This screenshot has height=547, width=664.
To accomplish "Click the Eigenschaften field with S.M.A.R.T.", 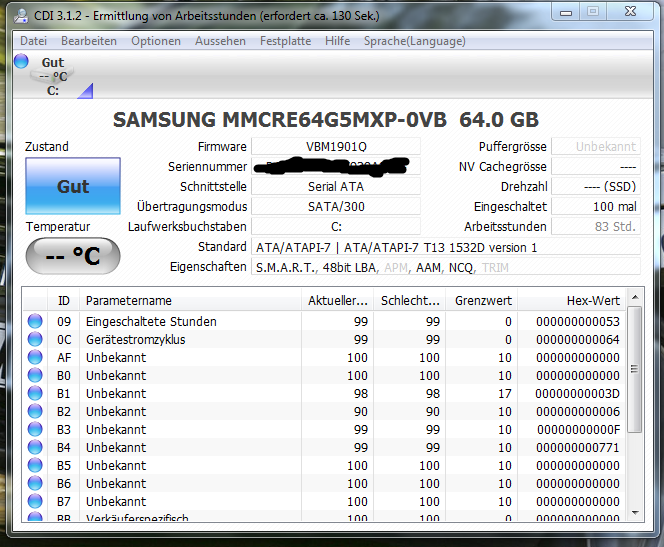I will click(446, 267).
